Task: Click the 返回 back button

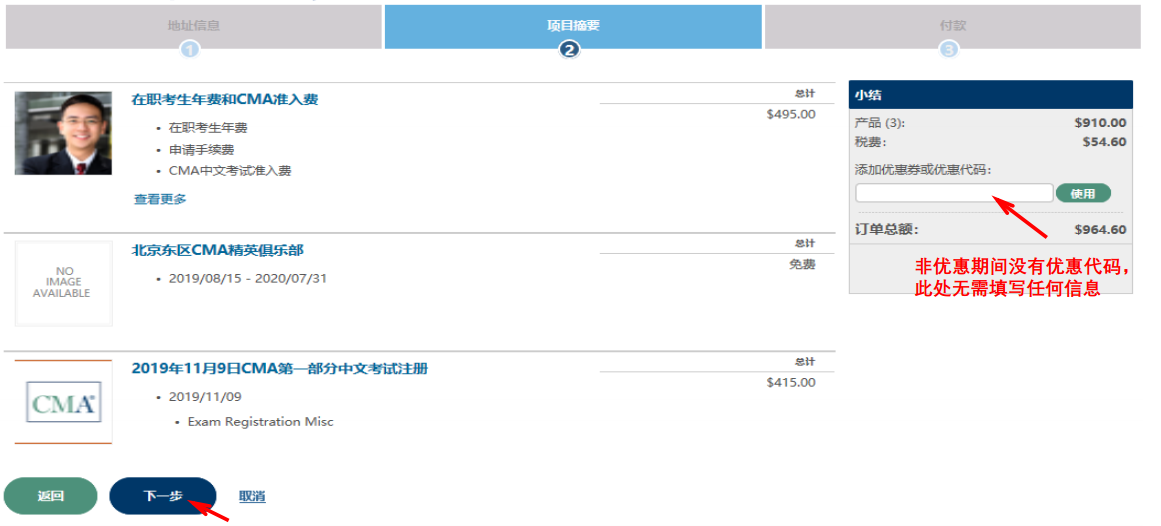Action: [51, 496]
